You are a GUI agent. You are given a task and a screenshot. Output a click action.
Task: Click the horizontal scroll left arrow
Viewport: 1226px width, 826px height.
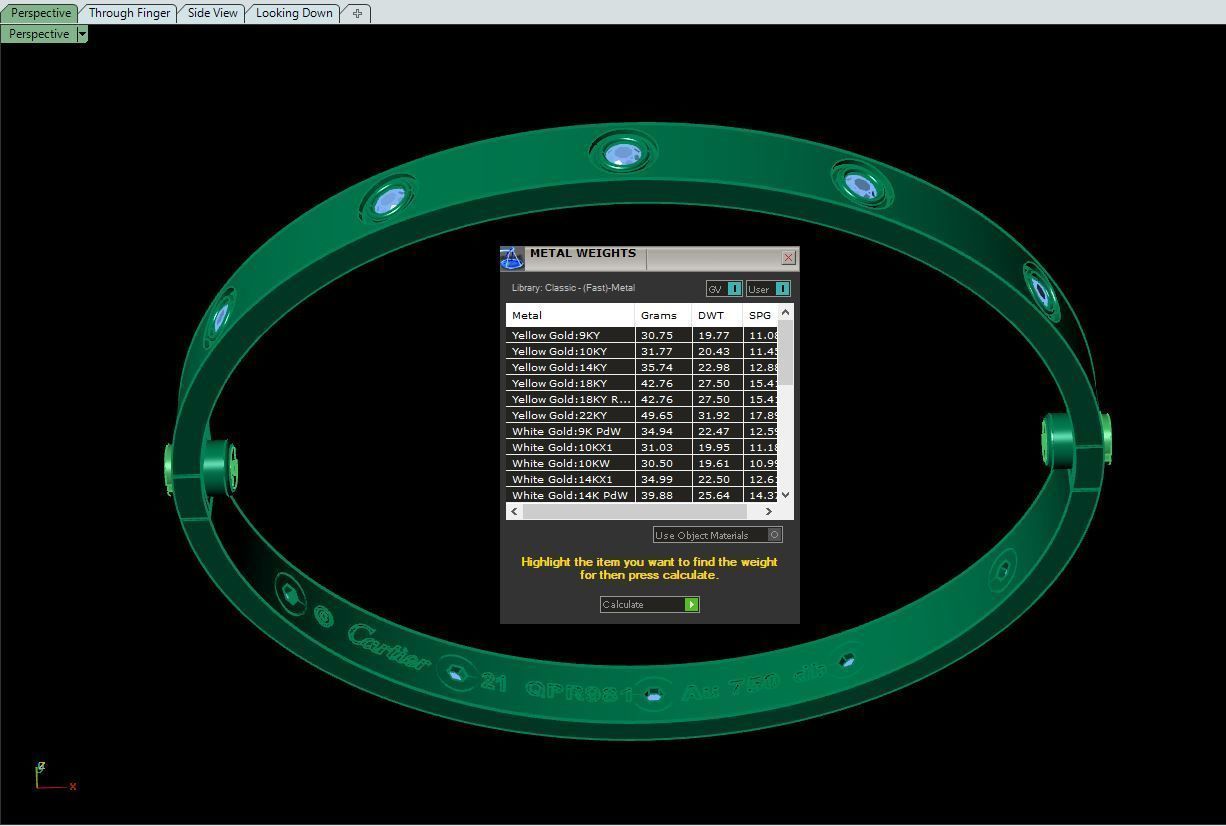514,511
